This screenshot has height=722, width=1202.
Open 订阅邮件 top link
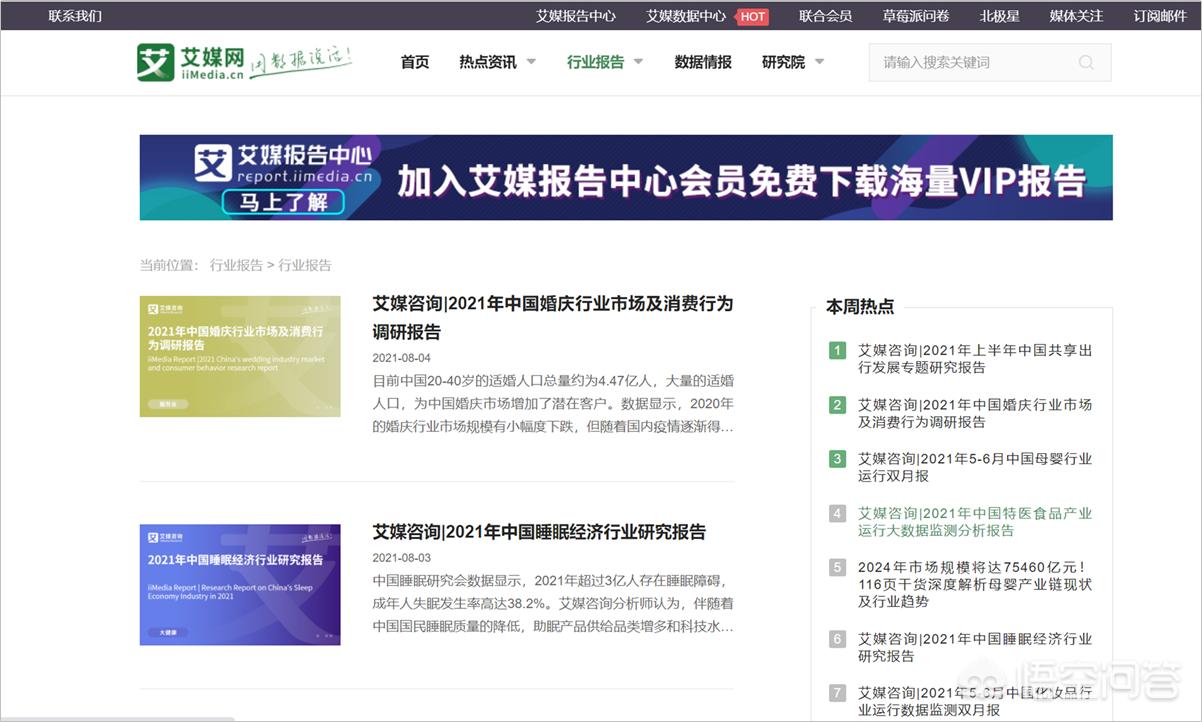1160,16
